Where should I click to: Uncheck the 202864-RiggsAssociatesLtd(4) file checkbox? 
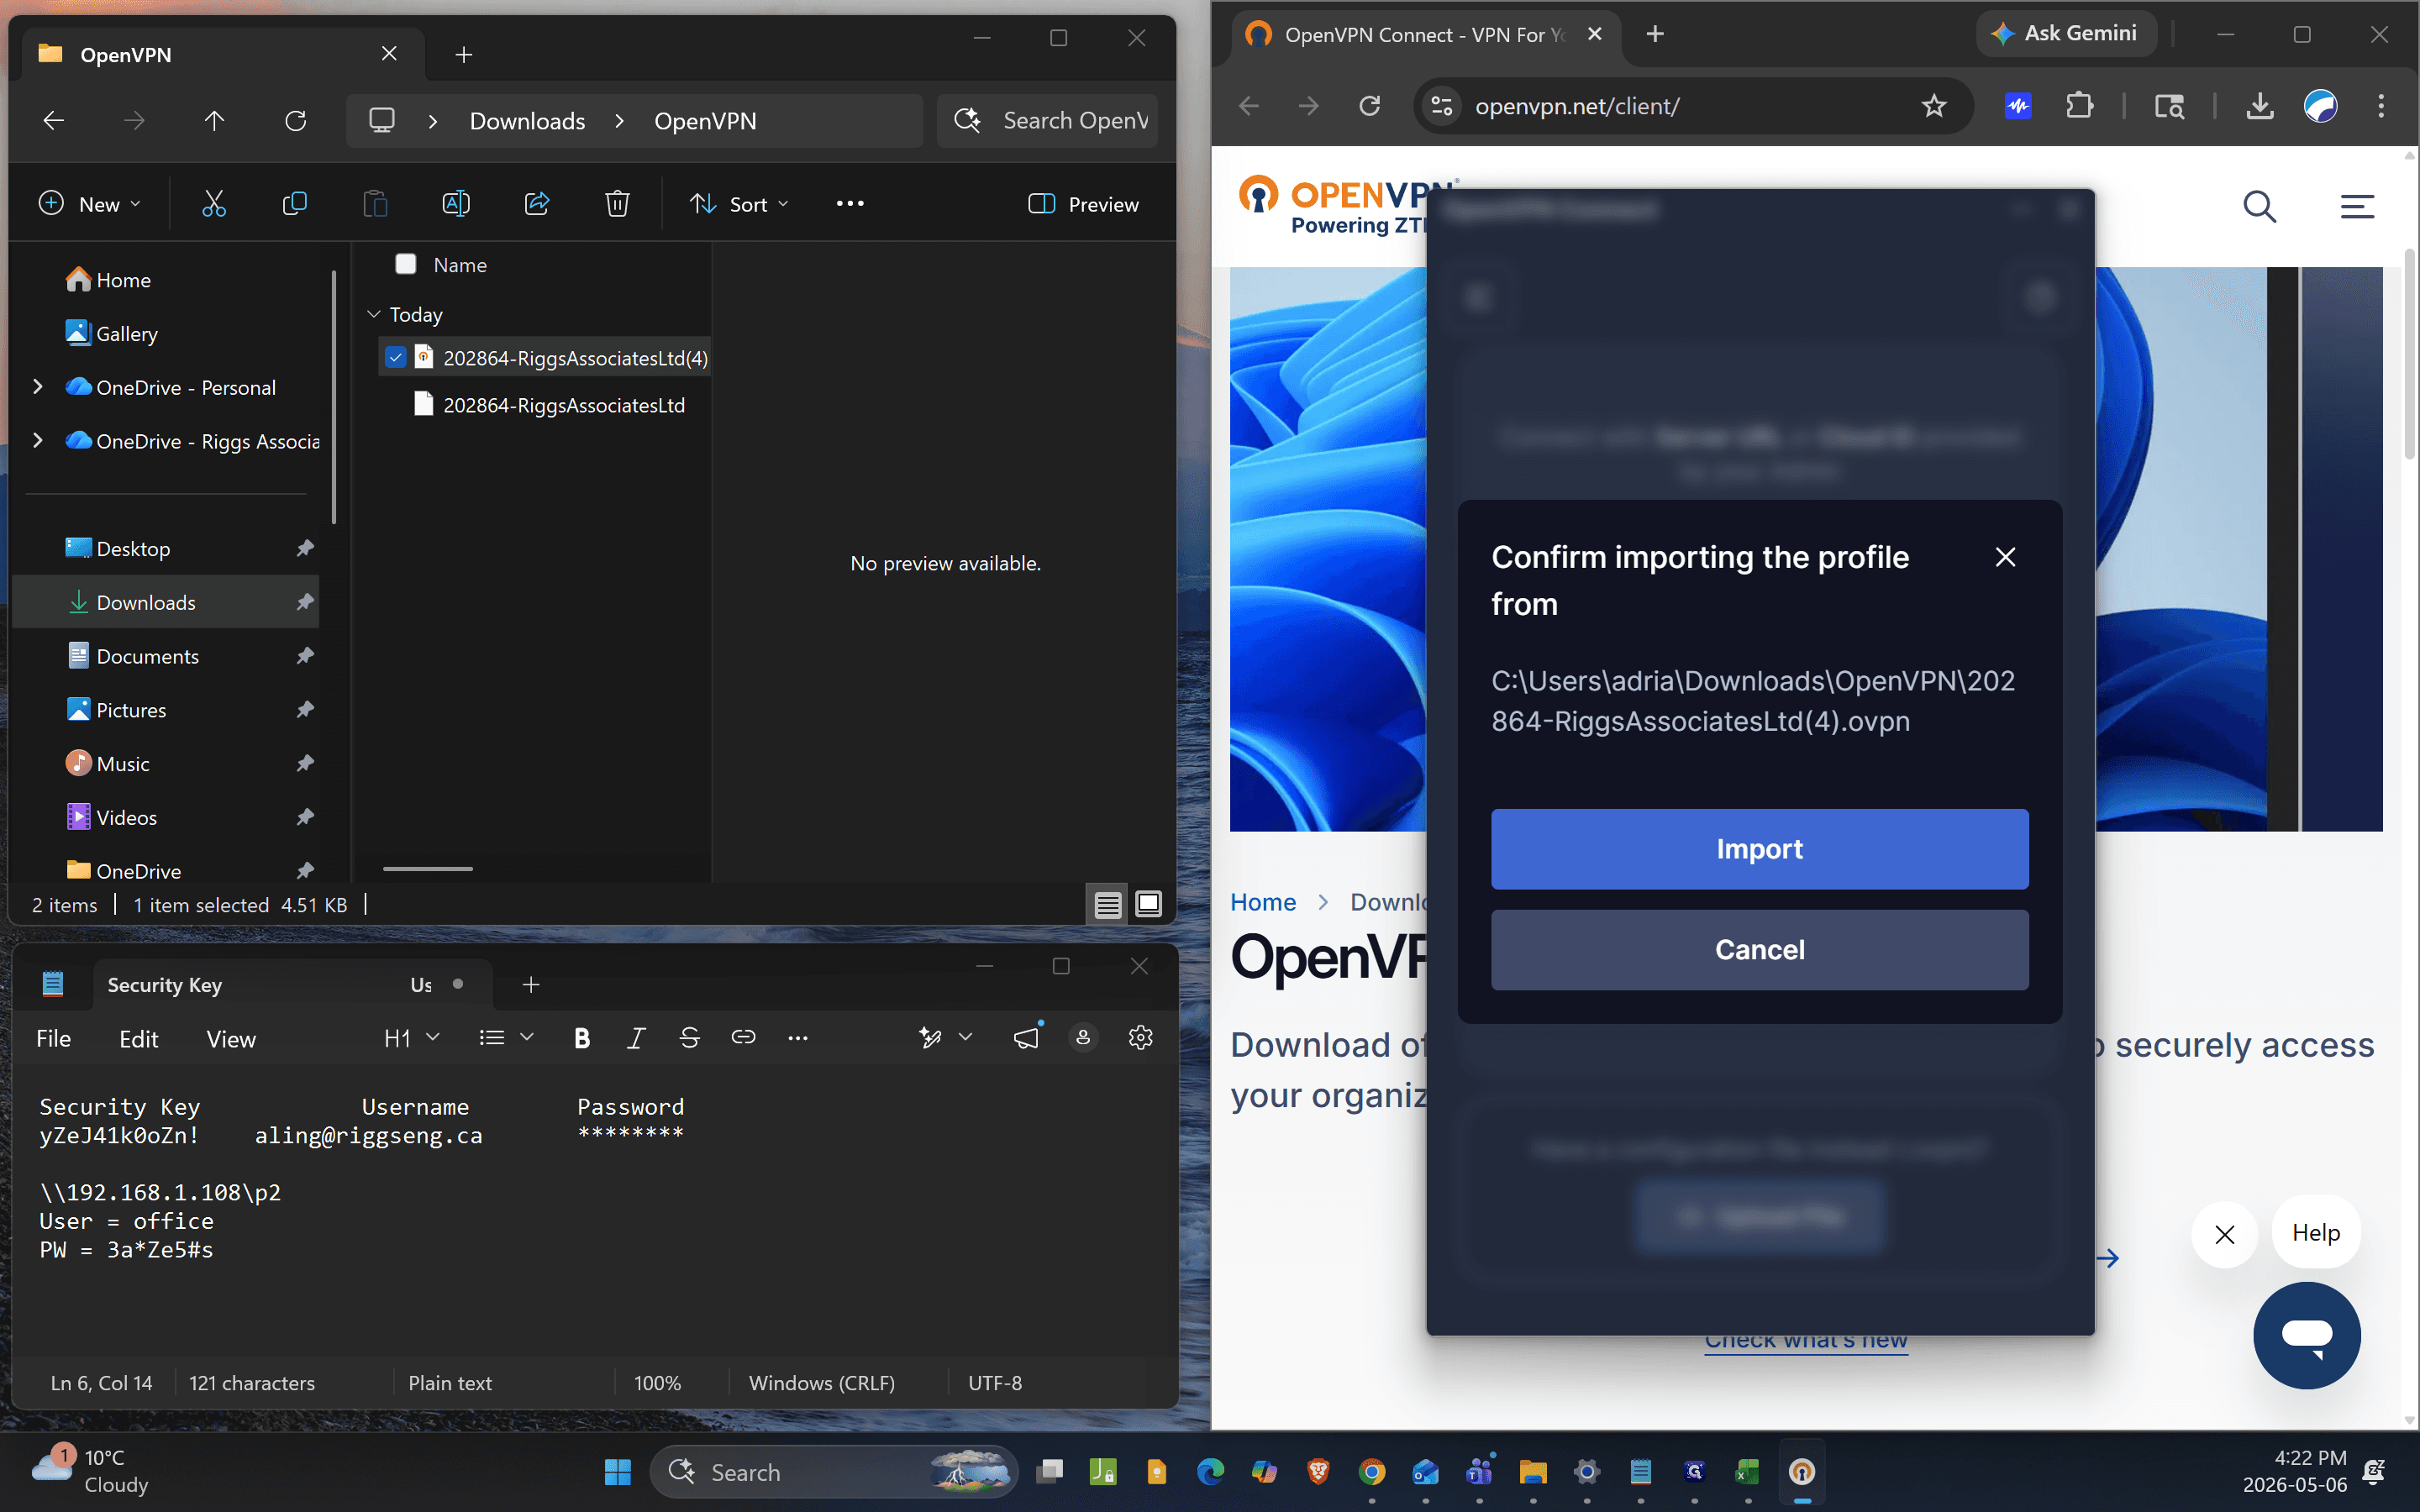pos(396,357)
